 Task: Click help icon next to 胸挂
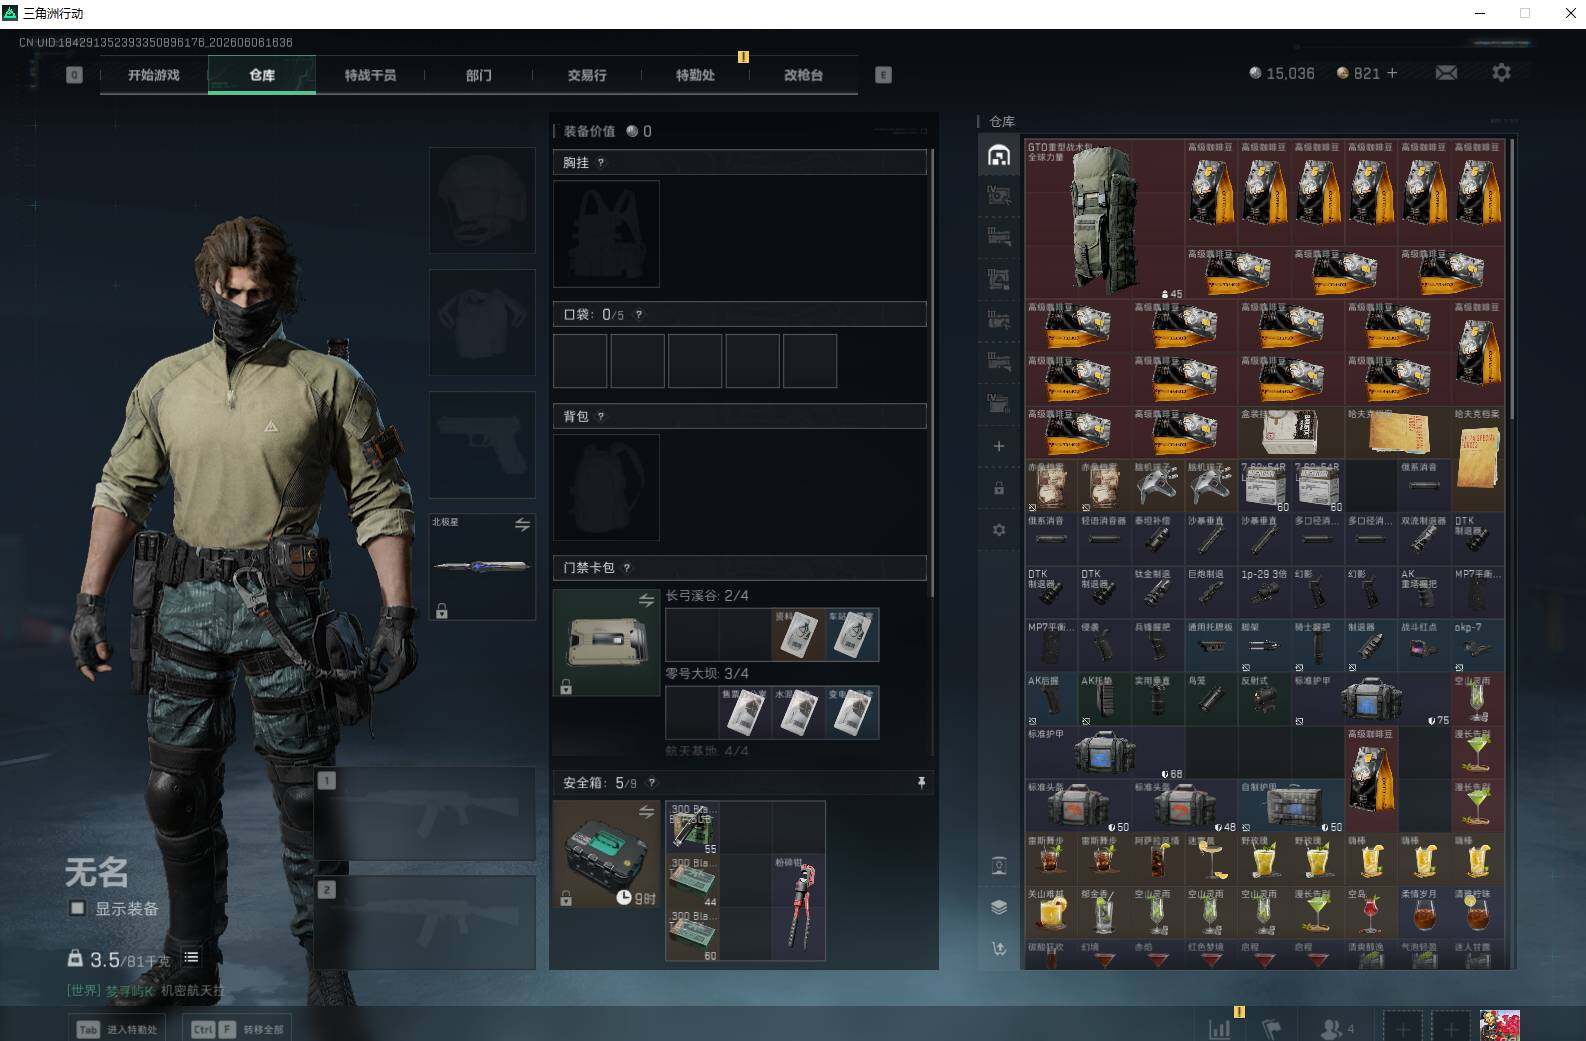600,162
